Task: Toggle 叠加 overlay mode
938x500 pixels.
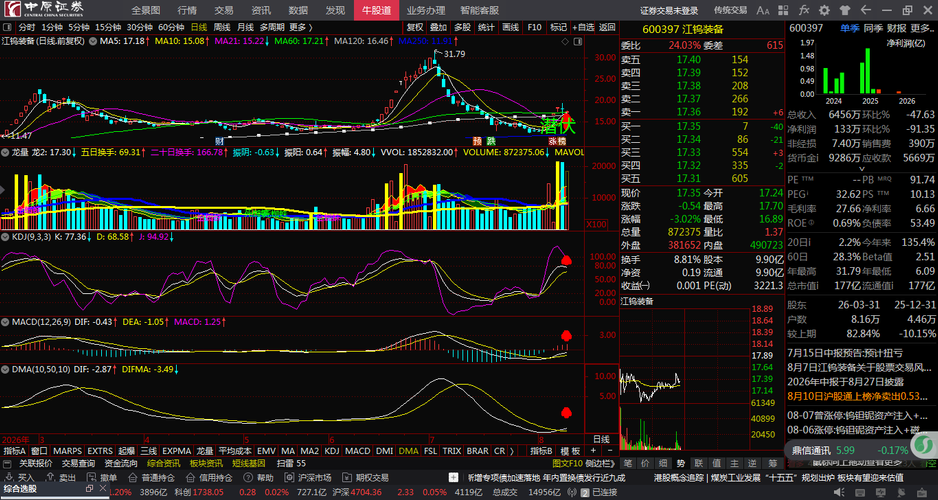Action: point(438,27)
